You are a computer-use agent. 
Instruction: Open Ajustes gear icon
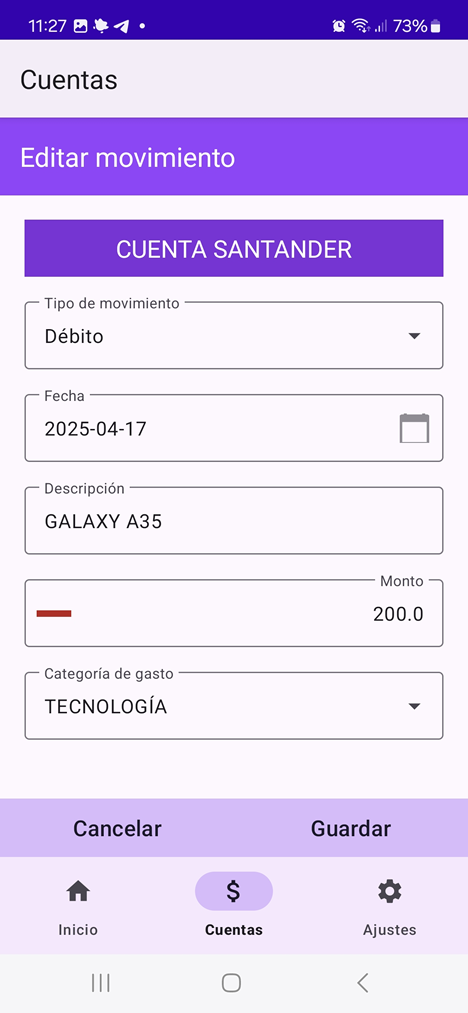tap(390, 892)
